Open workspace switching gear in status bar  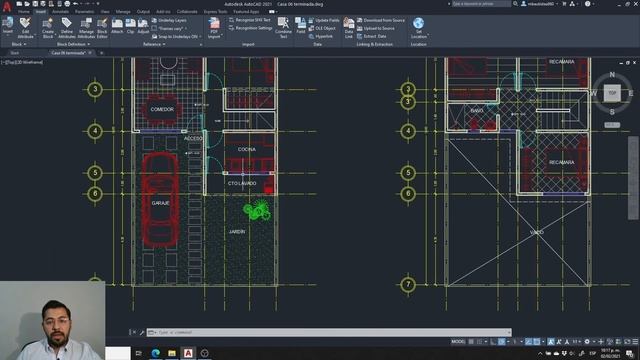point(587,342)
